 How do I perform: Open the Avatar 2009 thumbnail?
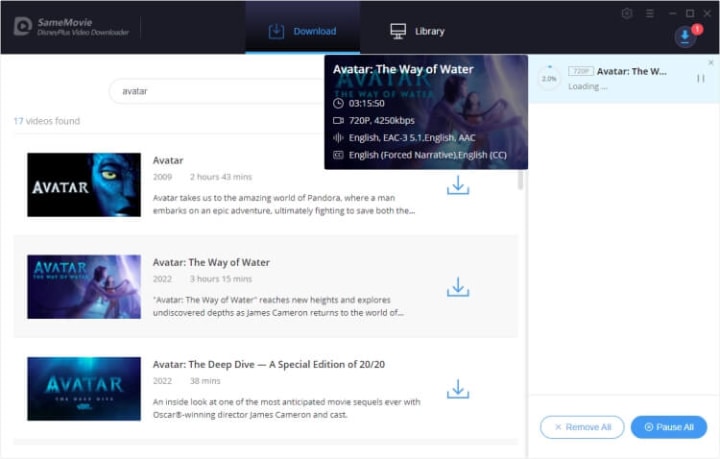click(x=84, y=185)
